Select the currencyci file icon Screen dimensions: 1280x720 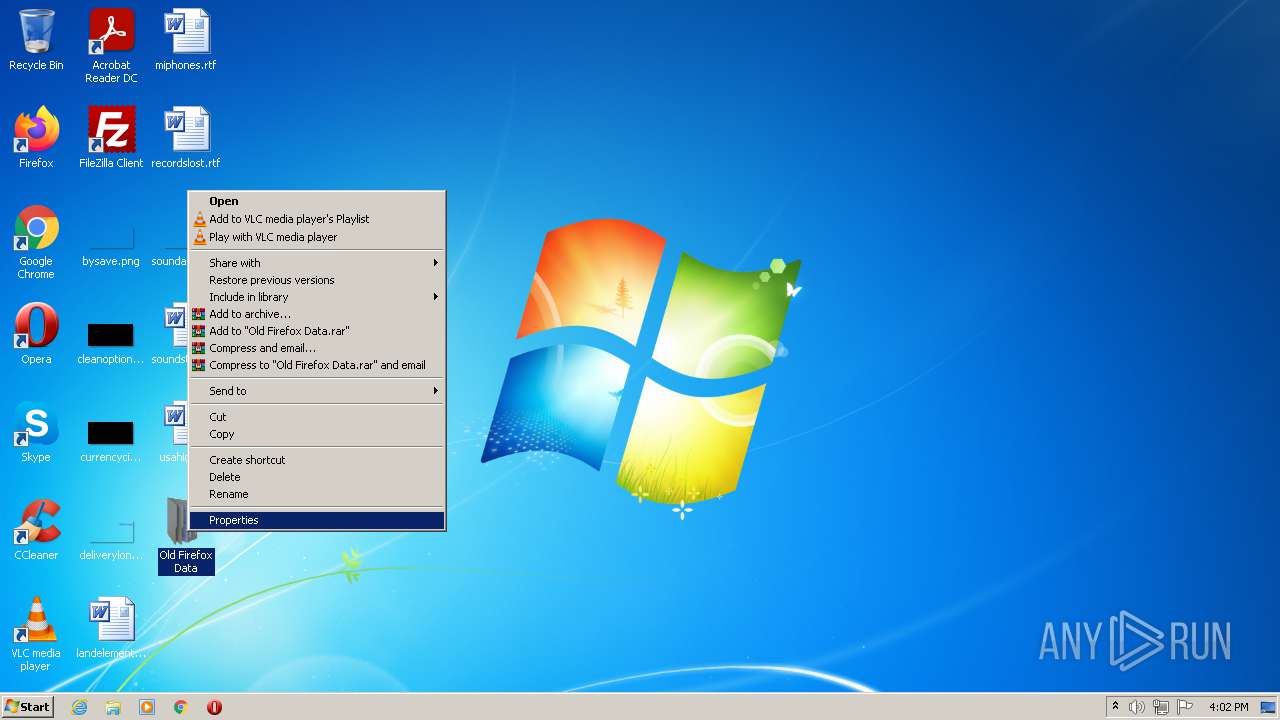point(111,440)
